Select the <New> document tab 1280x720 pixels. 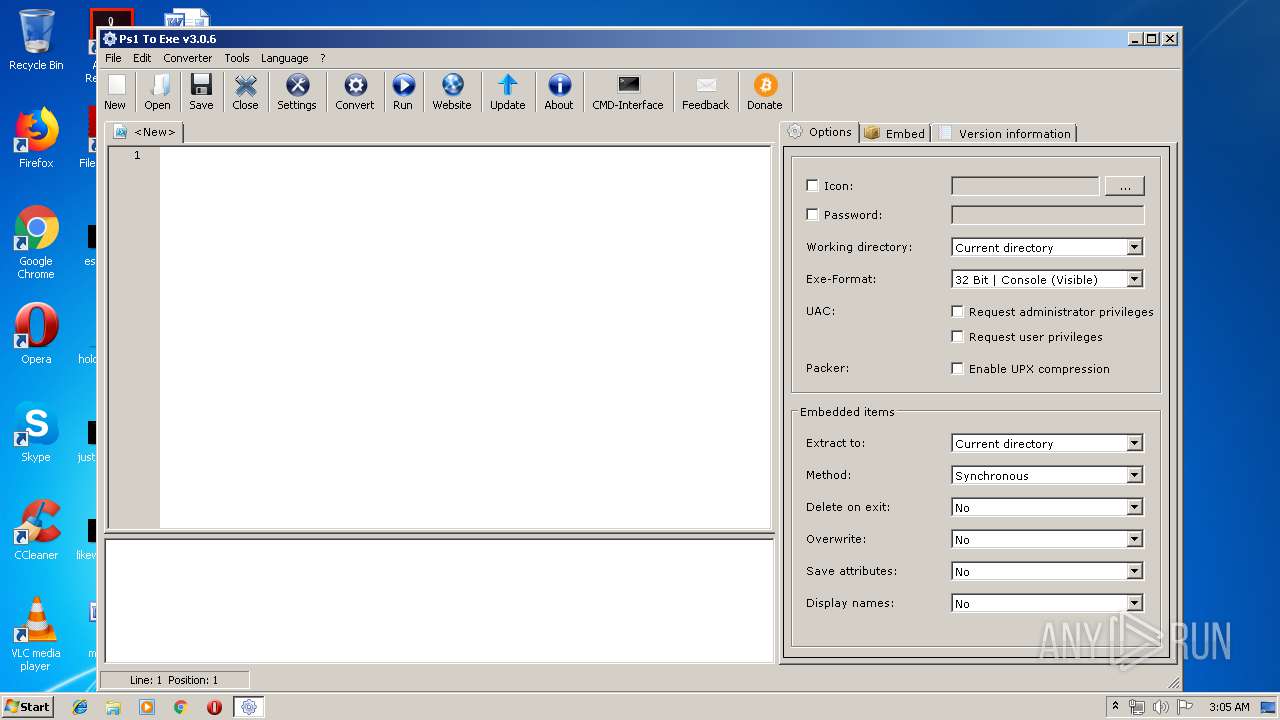pyautogui.click(x=145, y=132)
